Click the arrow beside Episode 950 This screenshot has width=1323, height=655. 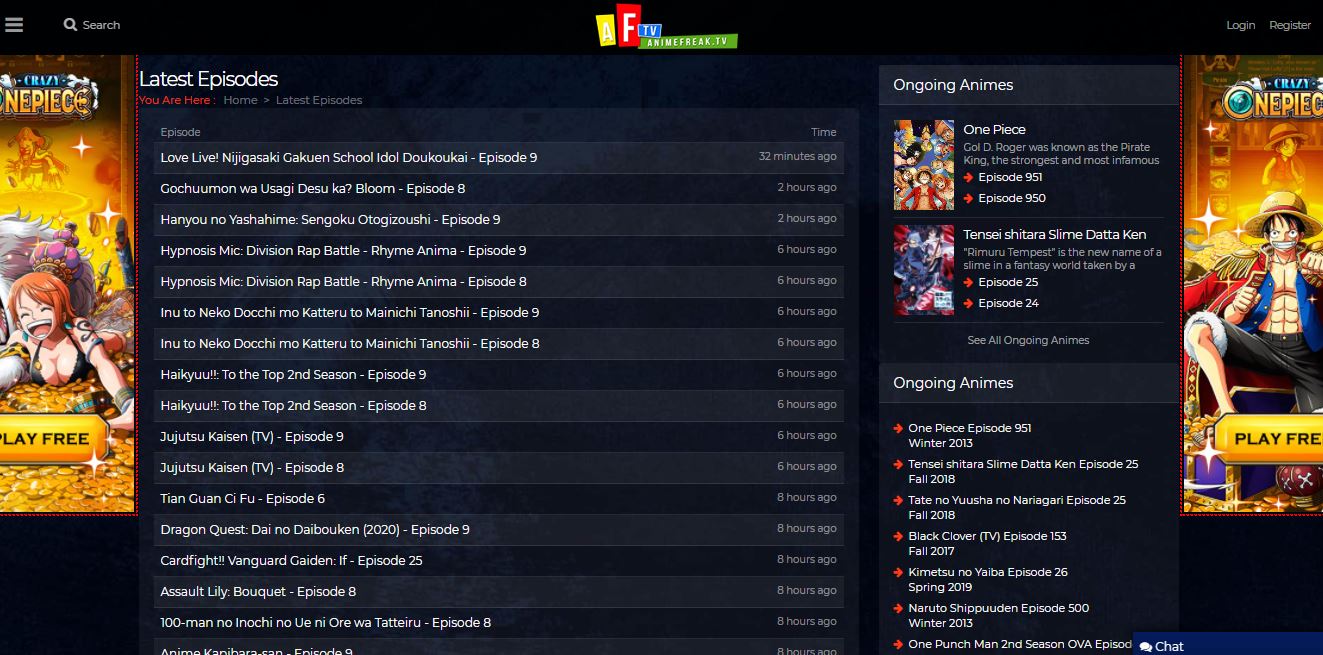tap(968, 198)
